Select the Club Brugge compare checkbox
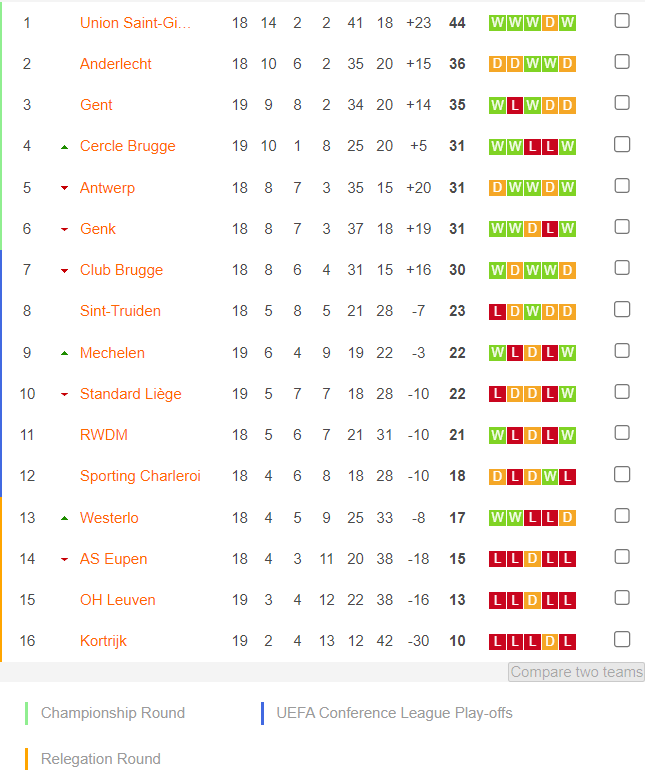The image size is (653, 772). pos(622,268)
